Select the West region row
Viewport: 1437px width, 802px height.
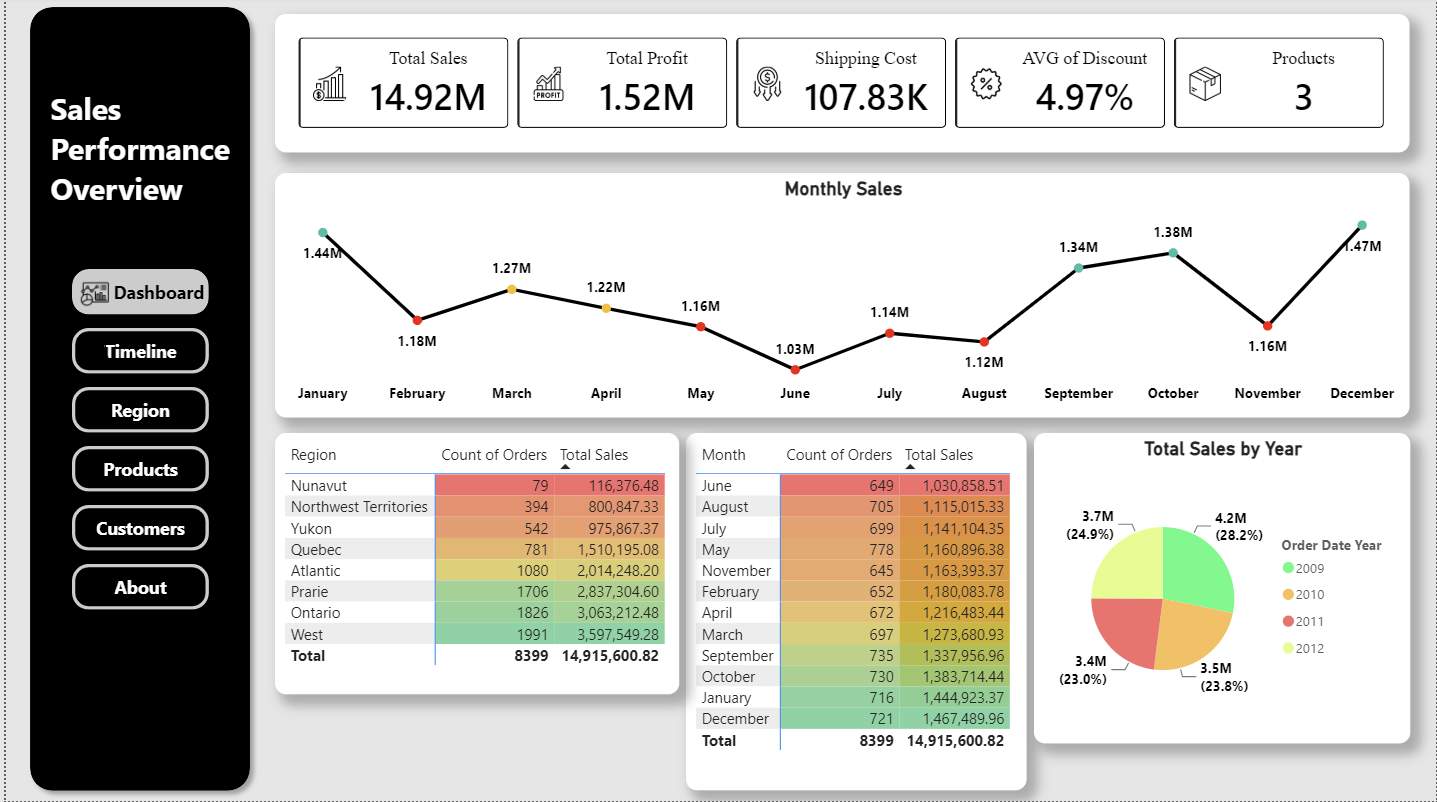click(475, 634)
